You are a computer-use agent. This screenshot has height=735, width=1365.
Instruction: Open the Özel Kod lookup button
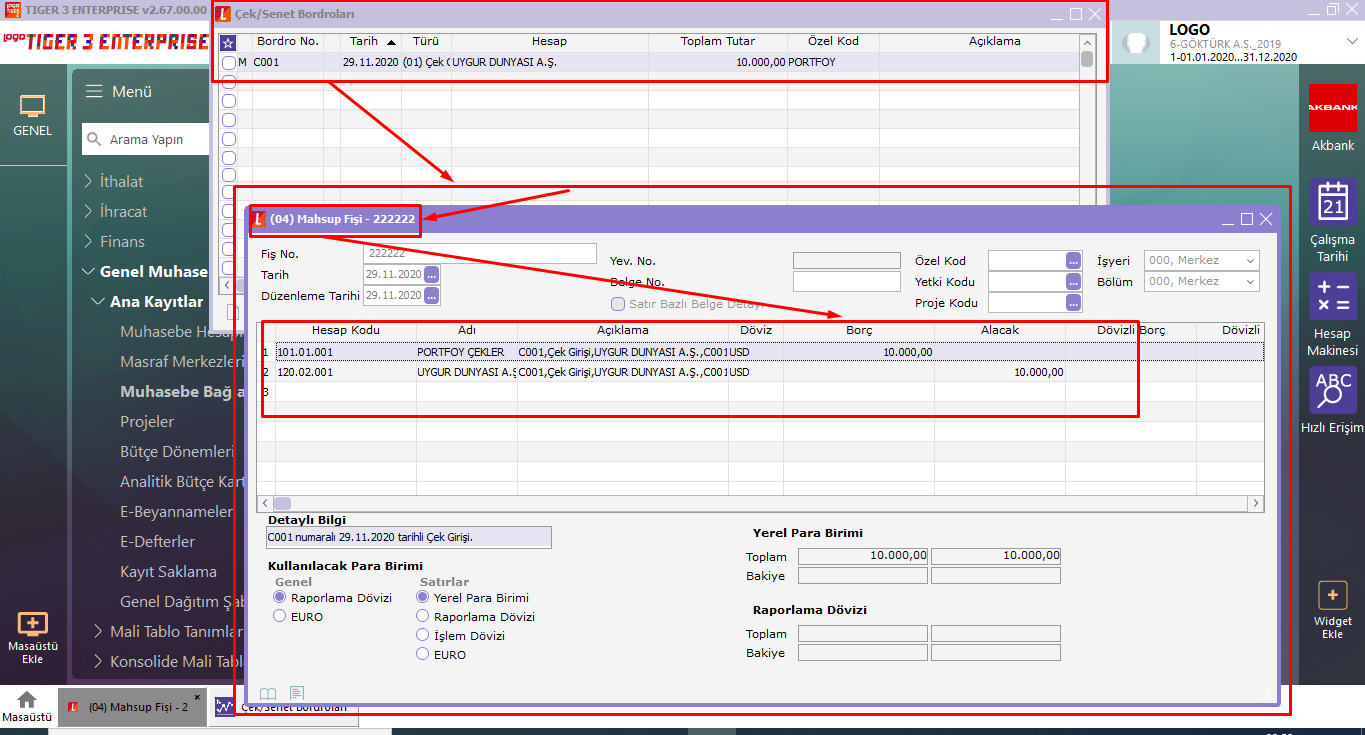[x=1074, y=260]
